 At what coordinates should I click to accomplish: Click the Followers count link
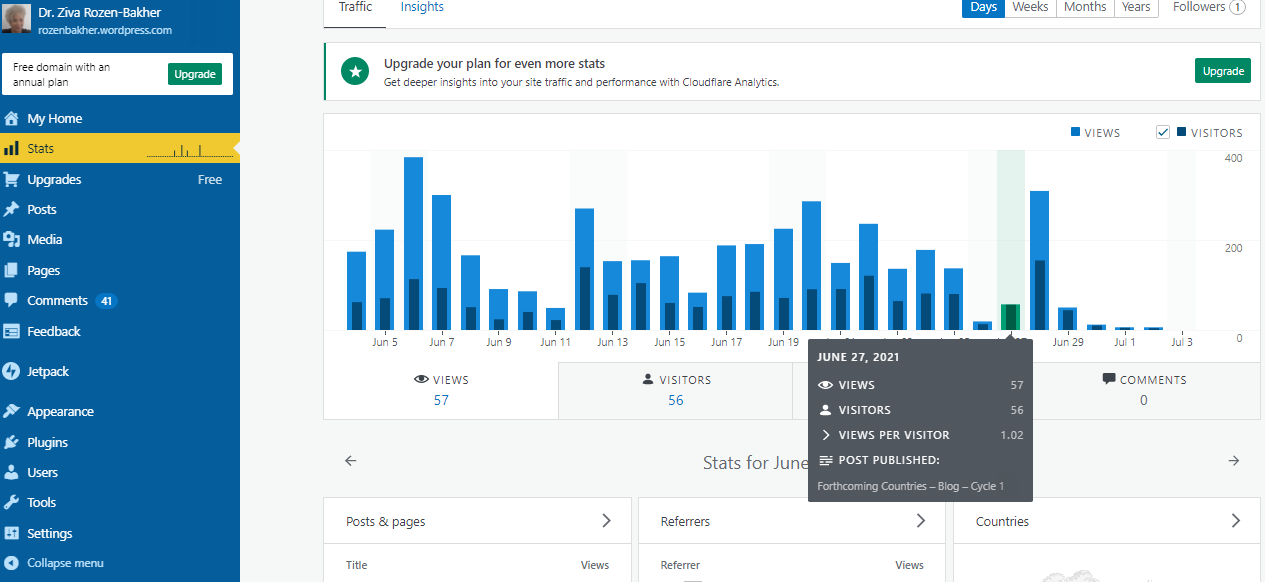tap(1209, 7)
